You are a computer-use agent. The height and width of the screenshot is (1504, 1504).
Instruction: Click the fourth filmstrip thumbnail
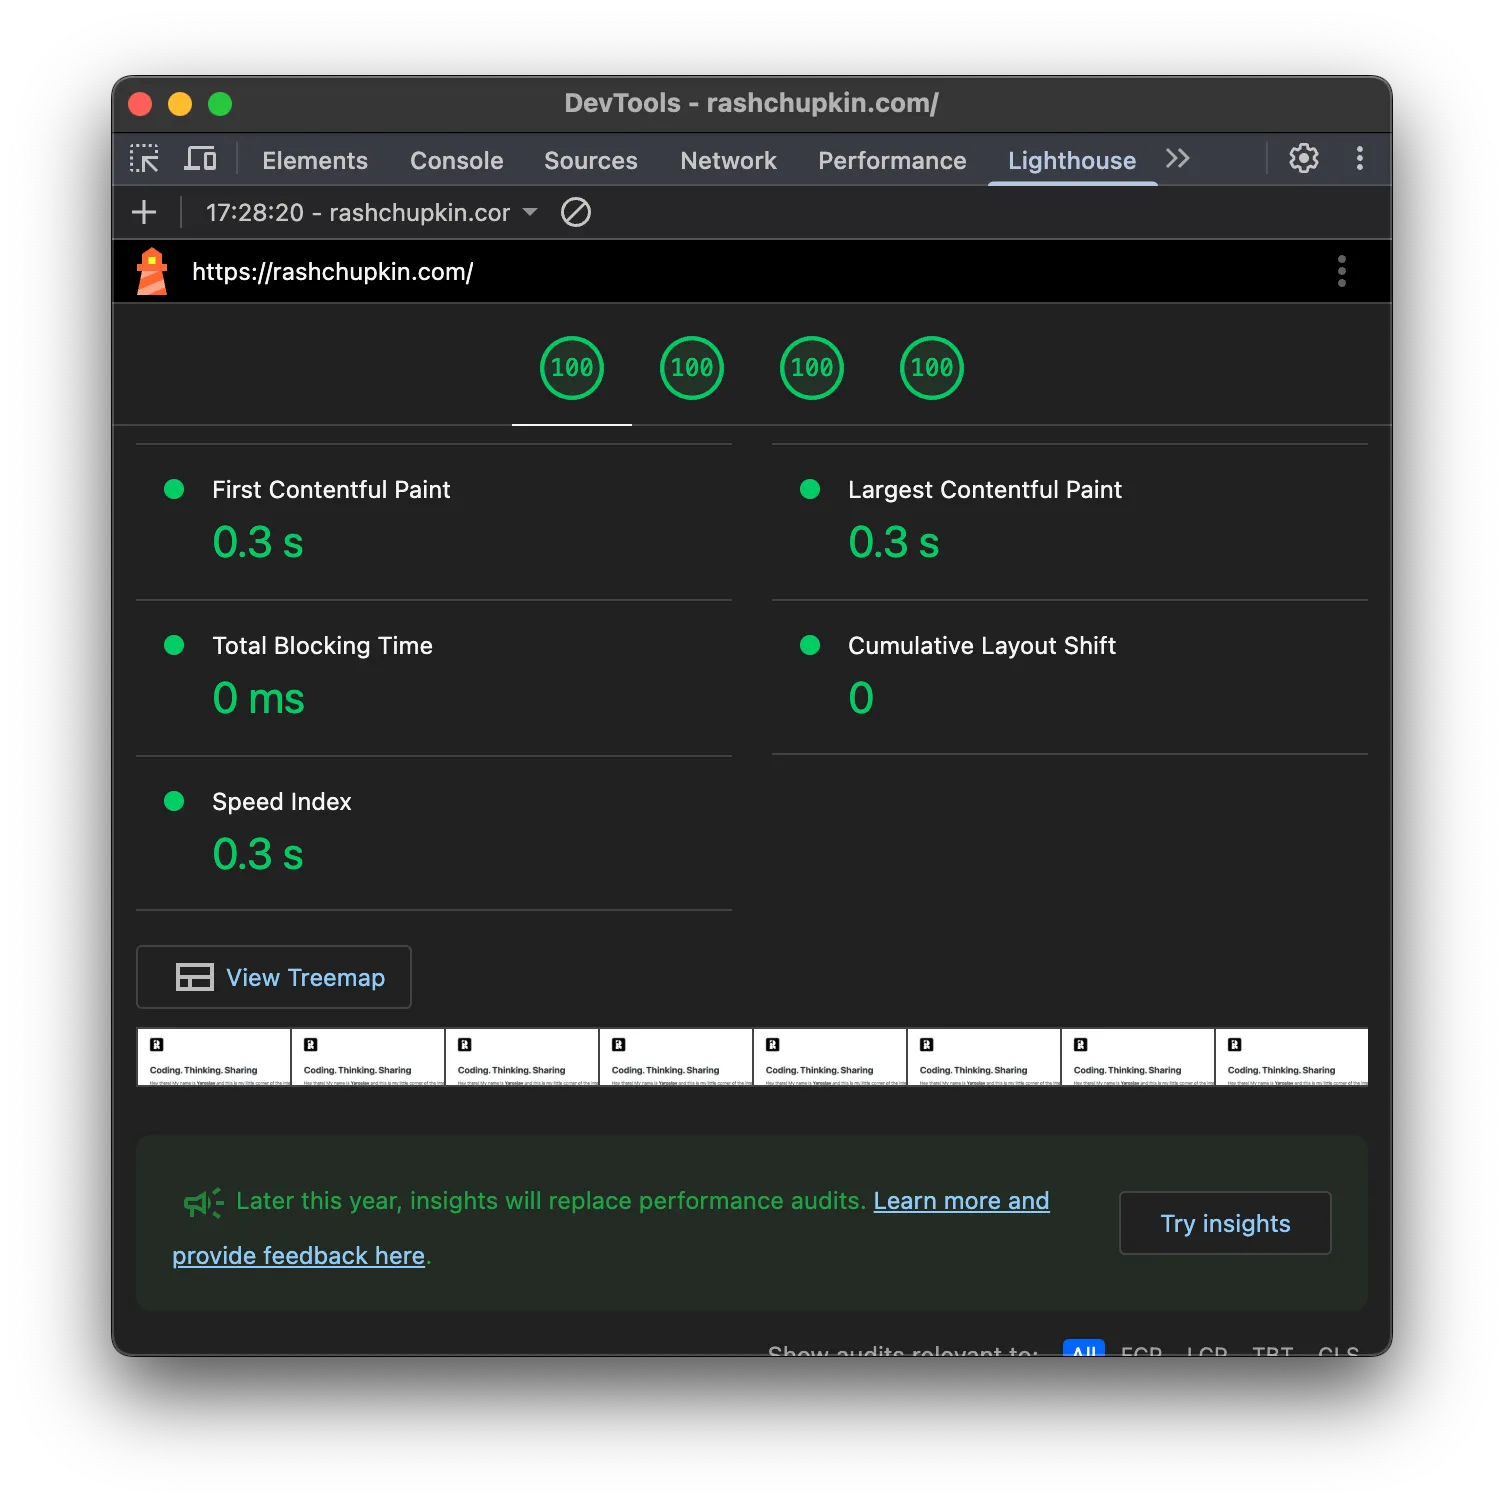[676, 1057]
